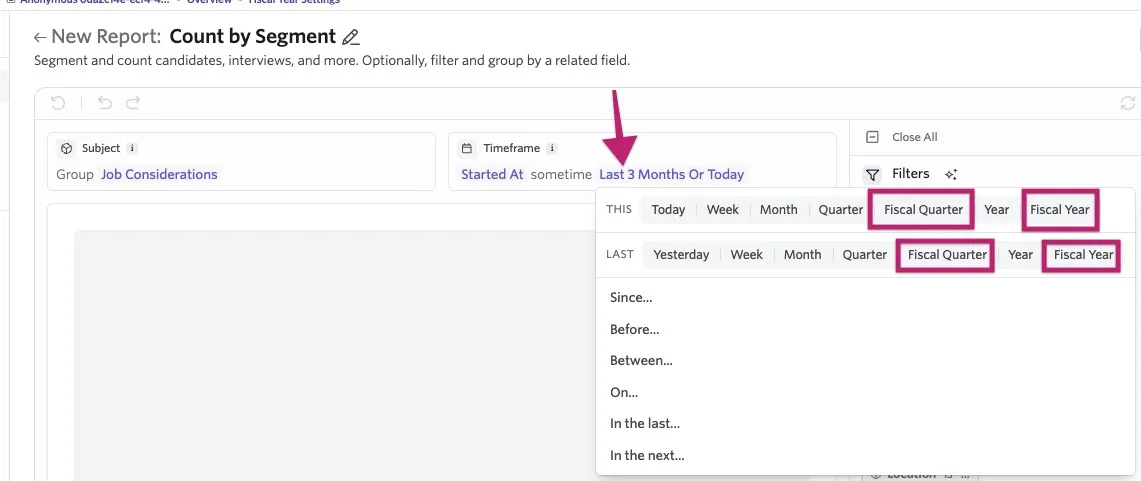Select Fiscal Year in the LAST row
This screenshot has height=481, width=1141.
[1082, 255]
